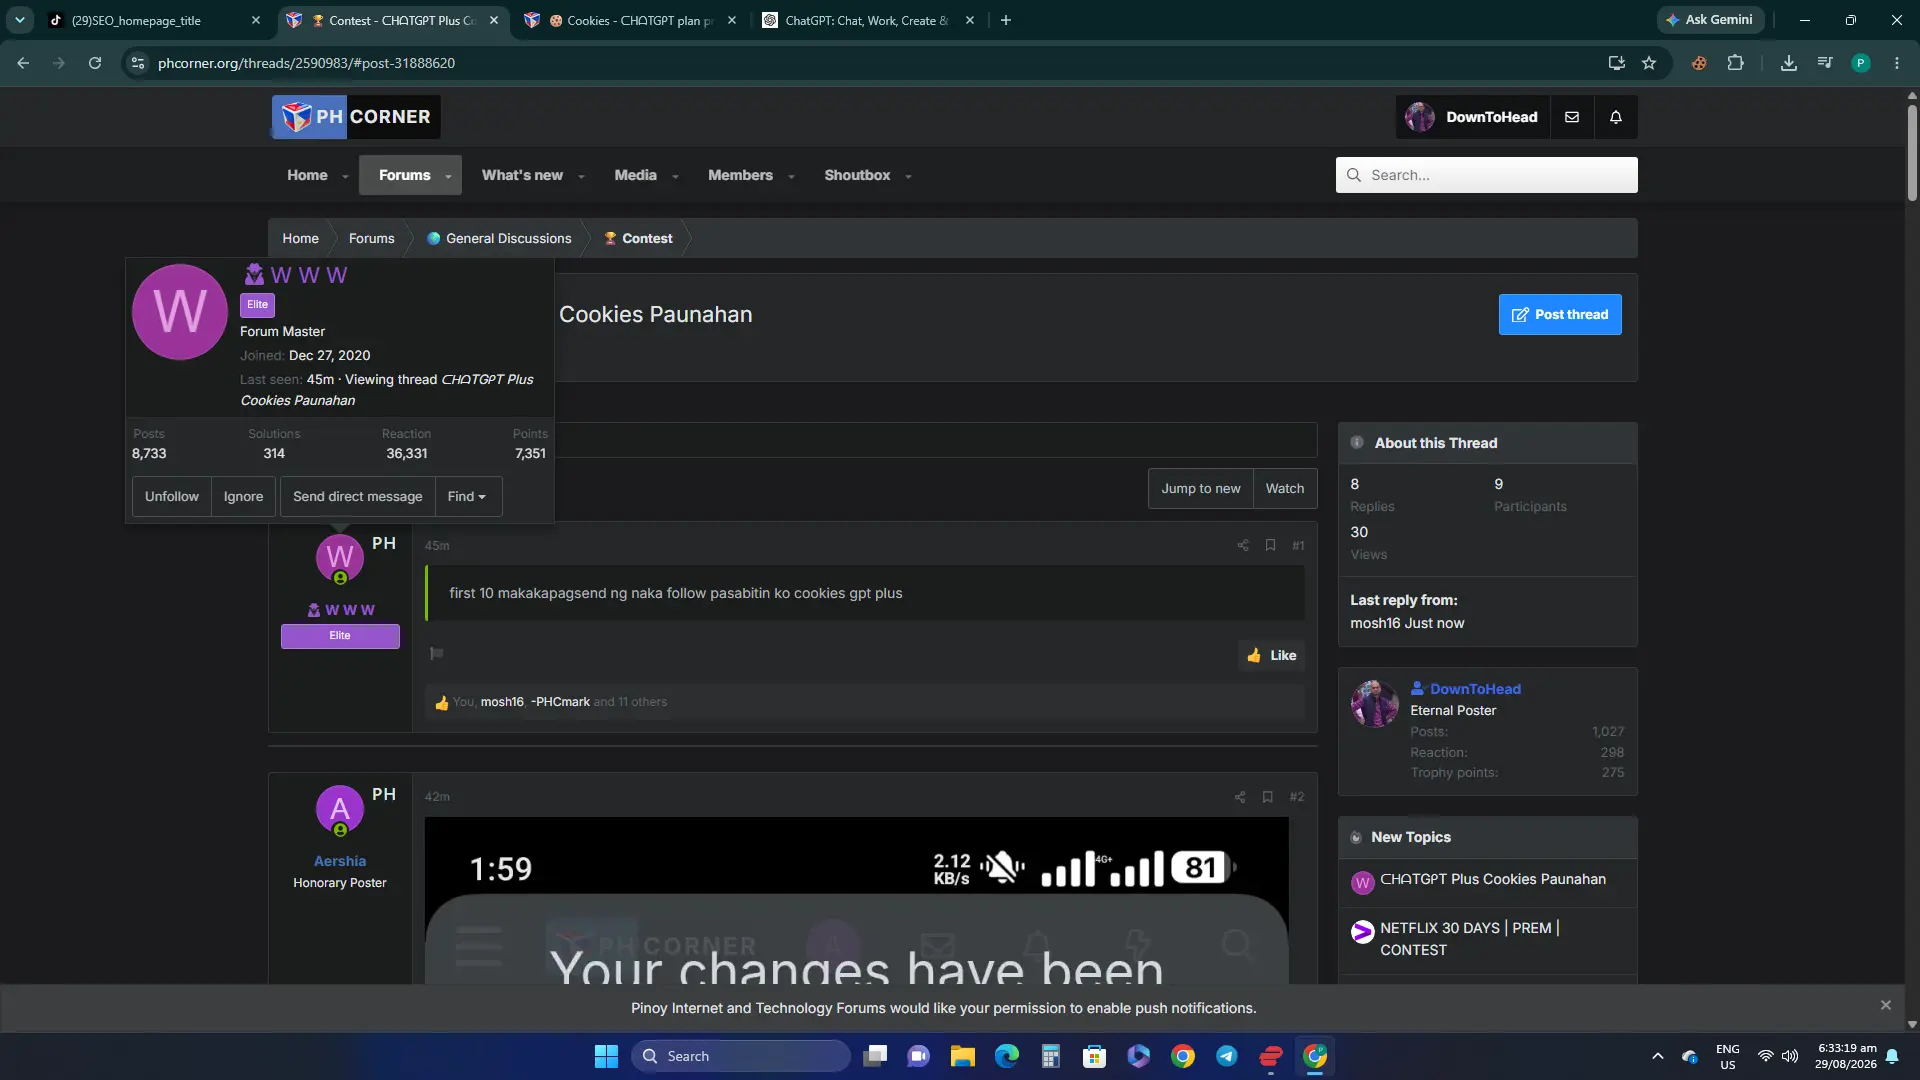The width and height of the screenshot is (1920, 1080).
Task: Reload the page
Action: tap(95, 63)
